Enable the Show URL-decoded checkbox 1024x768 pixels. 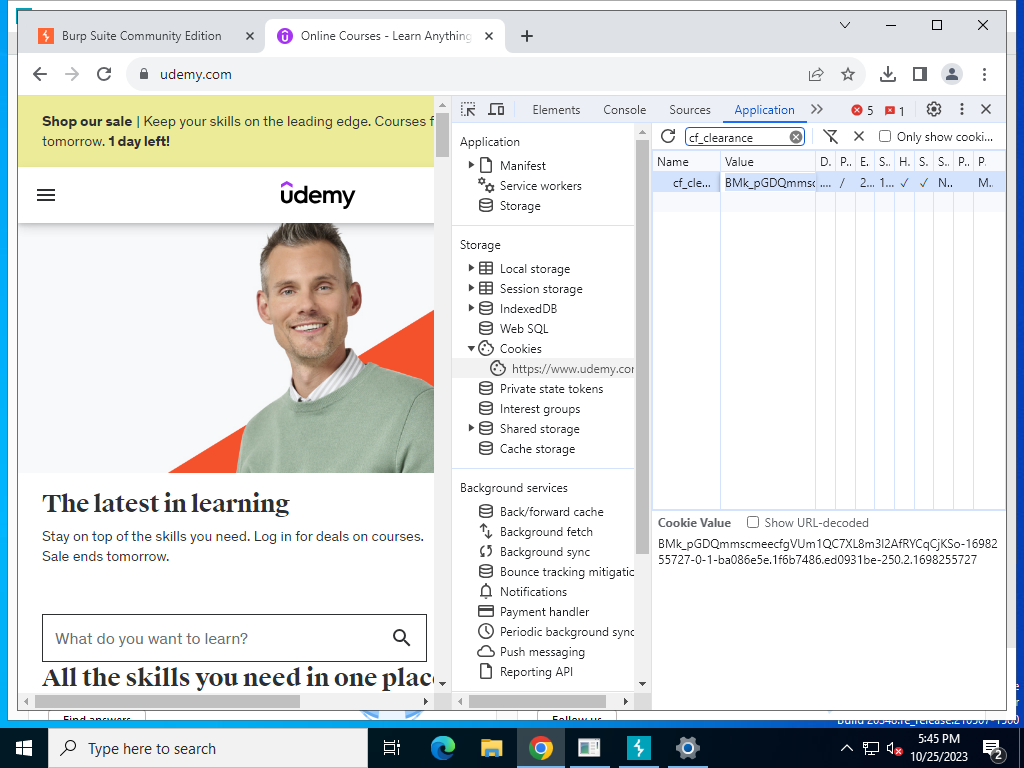(x=752, y=522)
